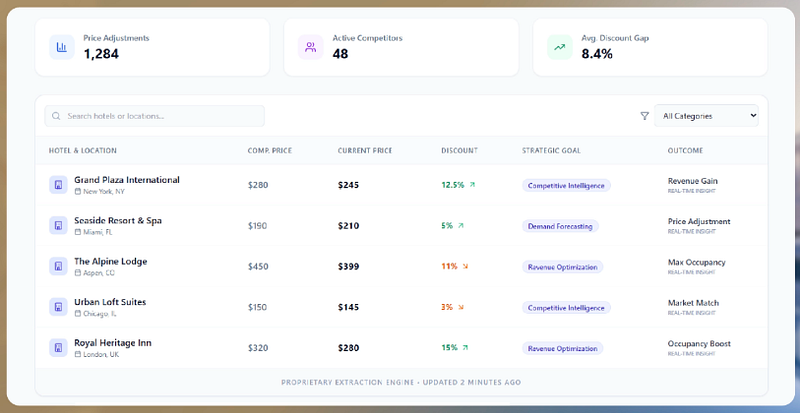Click the Grand Plaza International hotel icon
The image size is (800, 413).
[x=58, y=185]
